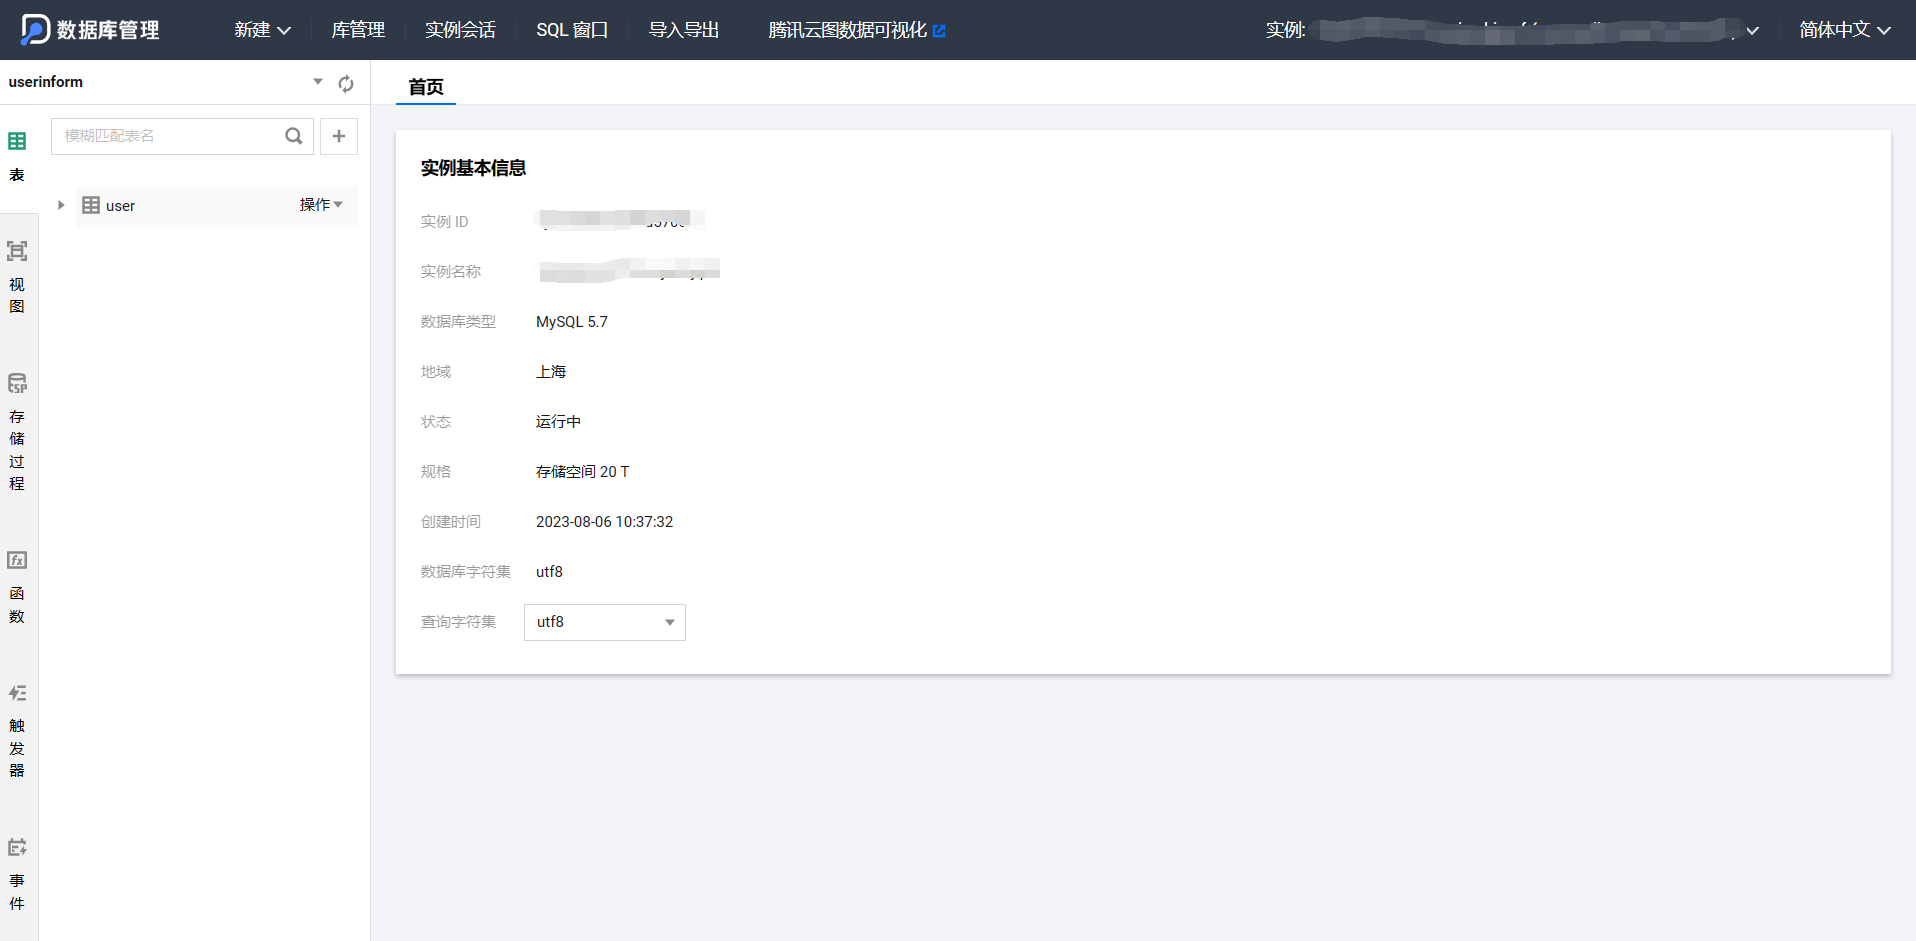Open the SQL 窗口 menu item
The width and height of the screenshot is (1916, 941).
pos(572,30)
